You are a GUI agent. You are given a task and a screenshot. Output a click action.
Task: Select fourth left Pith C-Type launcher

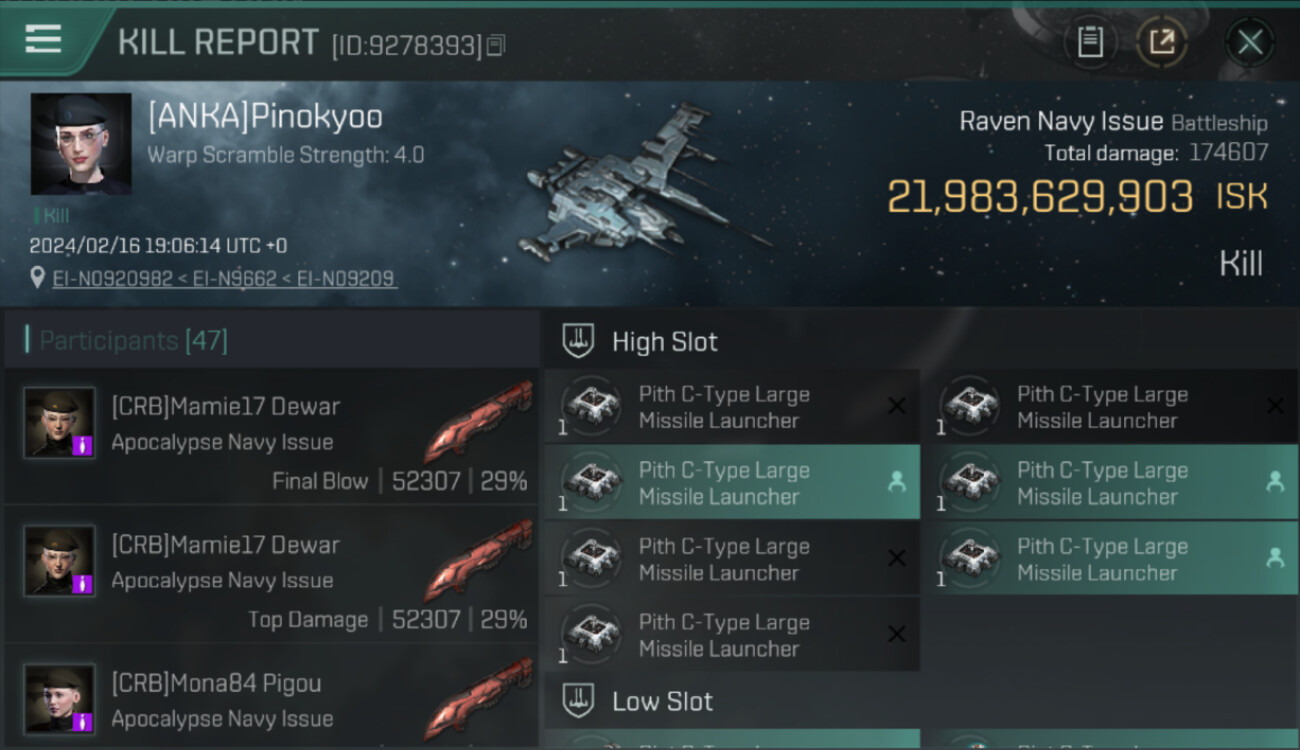(732, 634)
